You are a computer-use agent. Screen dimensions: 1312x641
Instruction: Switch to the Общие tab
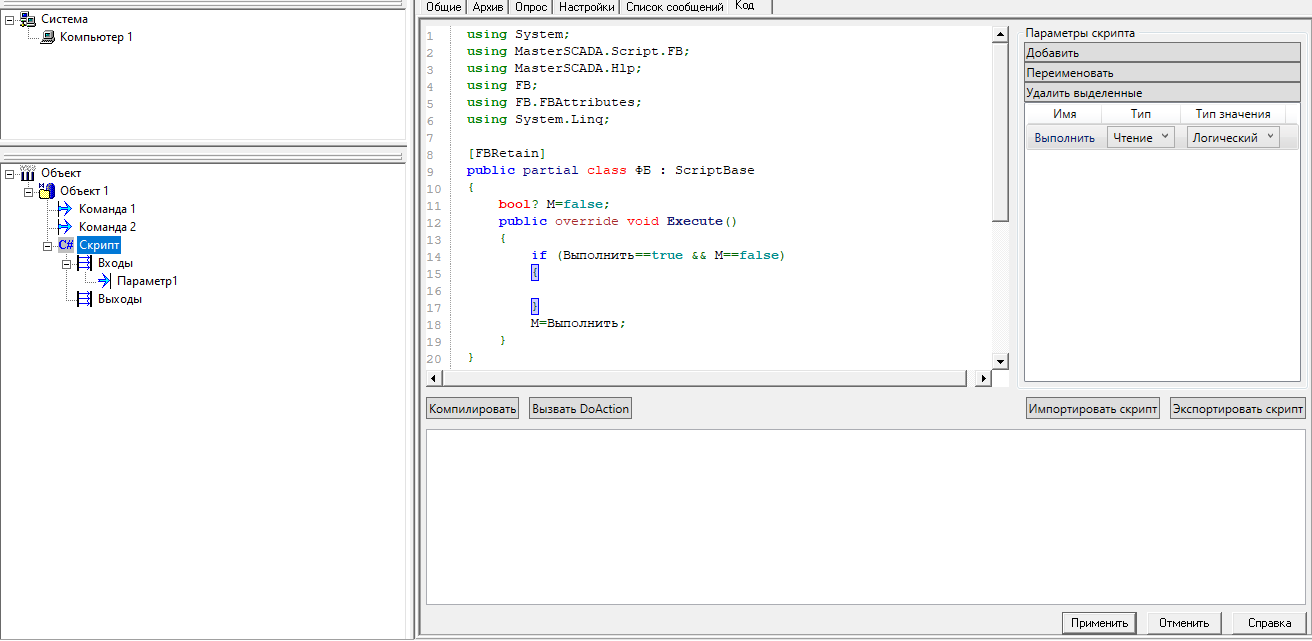coord(444,7)
